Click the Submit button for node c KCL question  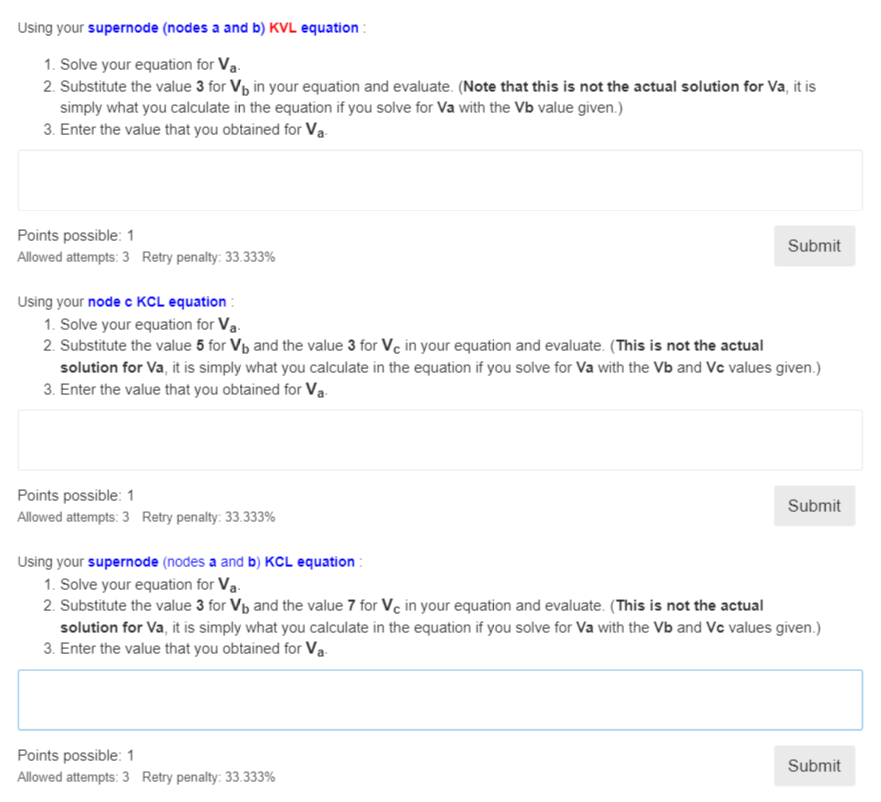coord(814,505)
